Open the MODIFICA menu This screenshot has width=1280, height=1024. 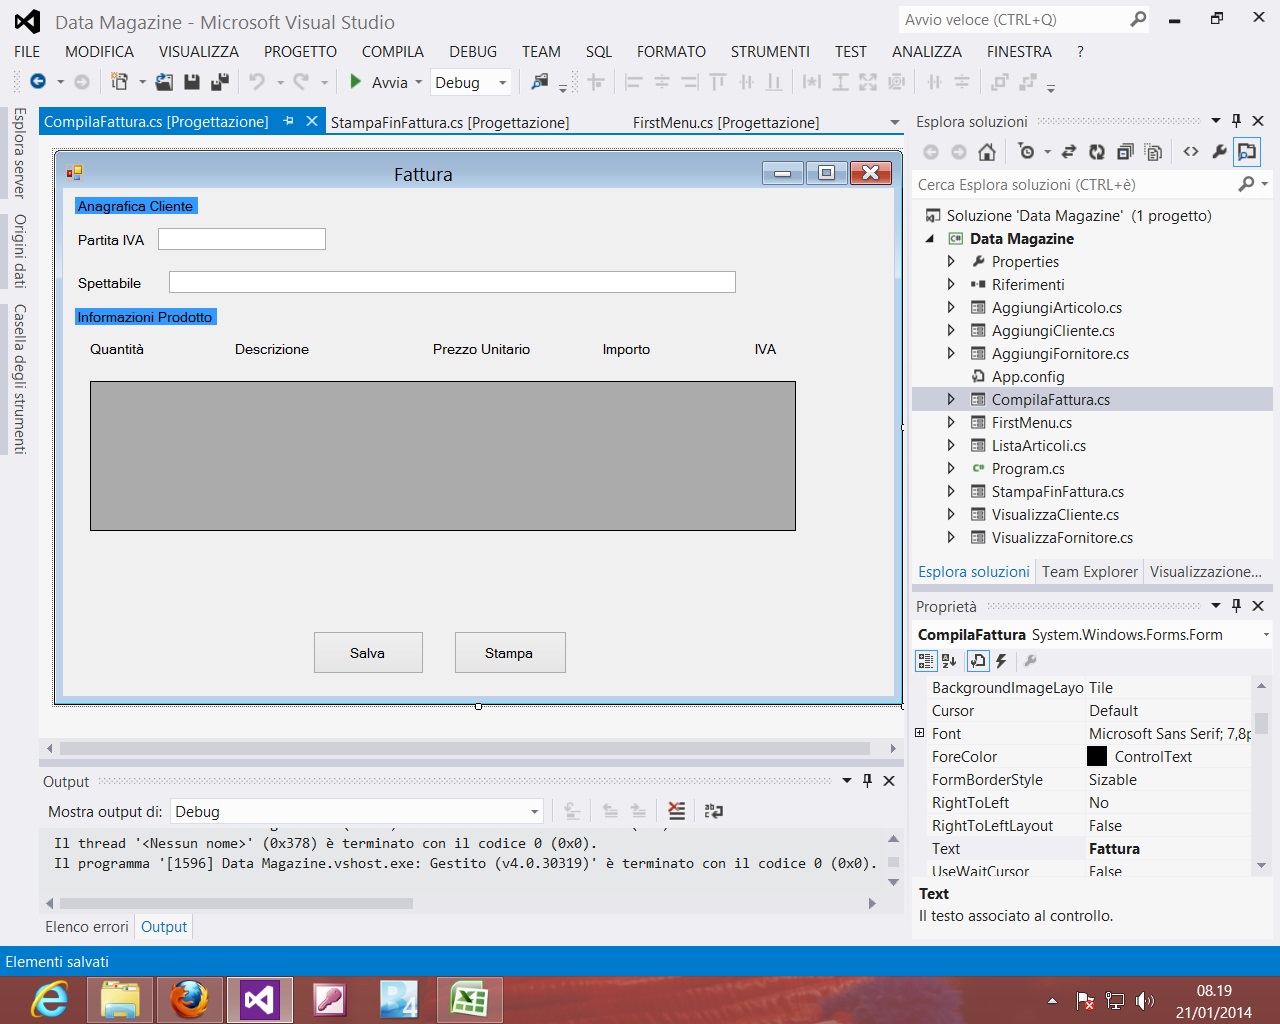[99, 51]
